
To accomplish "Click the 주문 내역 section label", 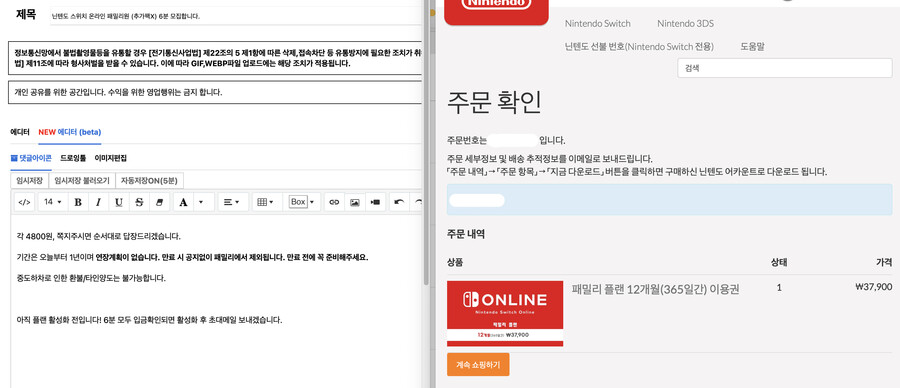I will pyautogui.click(x=466, y=234).
